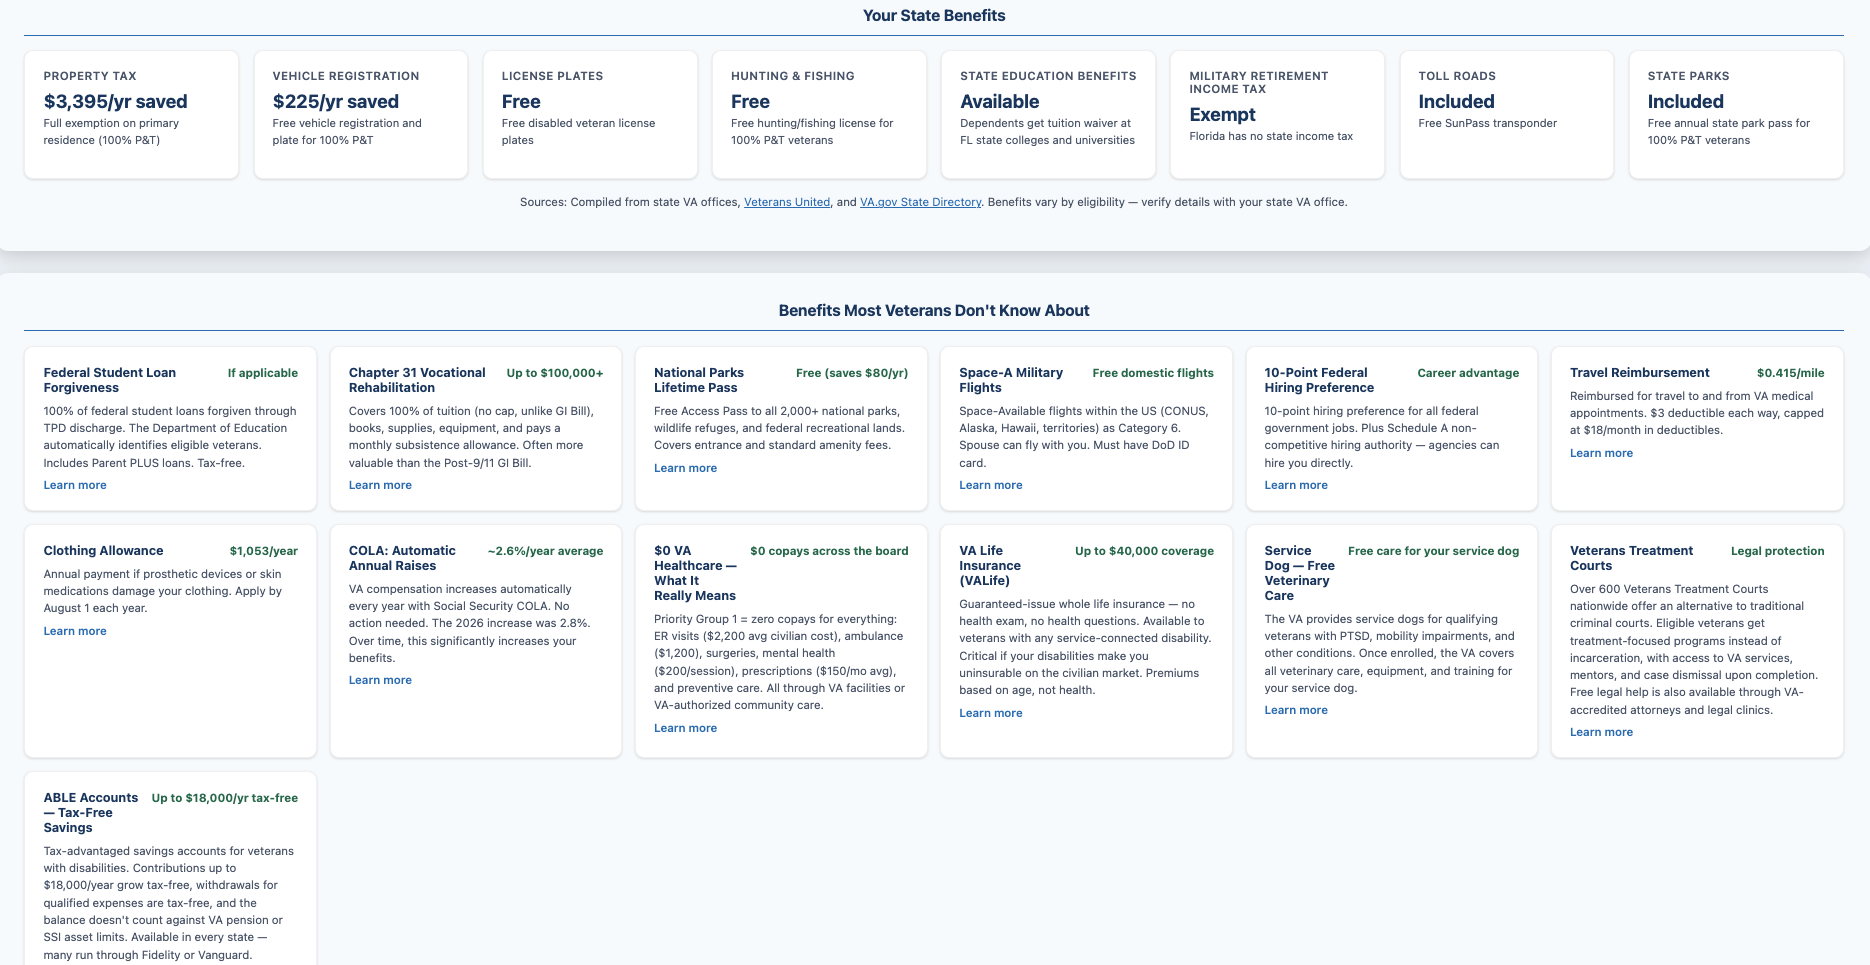Select the Hunting & Fishing benefit card
1870x965 pixels.
coord(819,115)
